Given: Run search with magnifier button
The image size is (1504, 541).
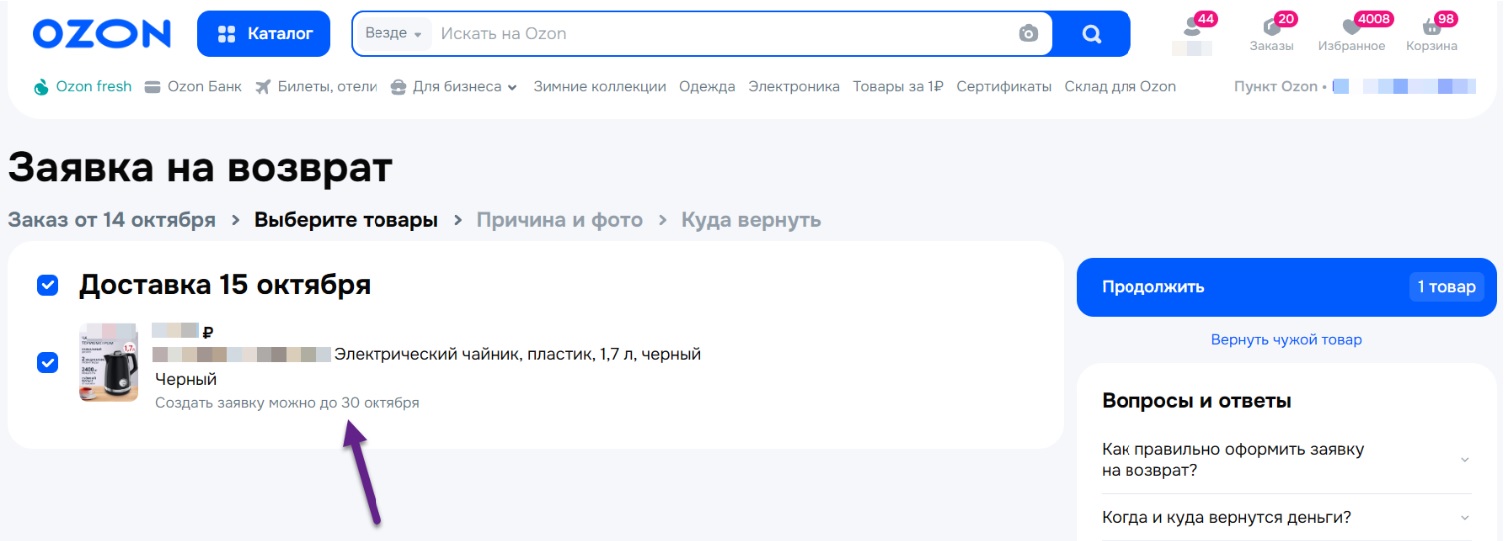Looking at the screenshot, I should coord(1091,34).
